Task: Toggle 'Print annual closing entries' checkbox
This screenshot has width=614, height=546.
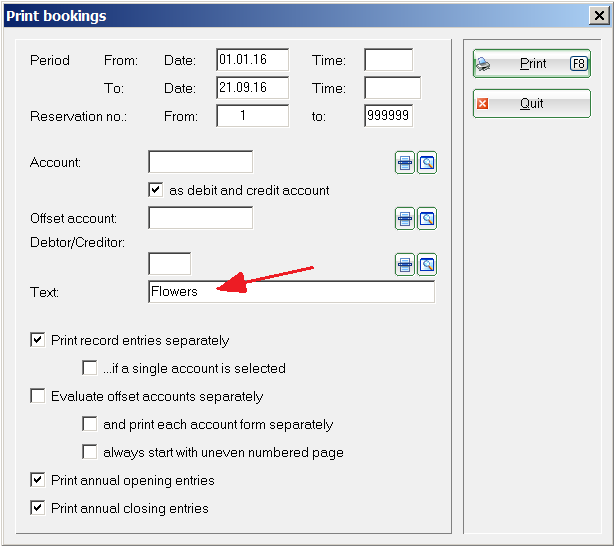Action: point(37,508)
